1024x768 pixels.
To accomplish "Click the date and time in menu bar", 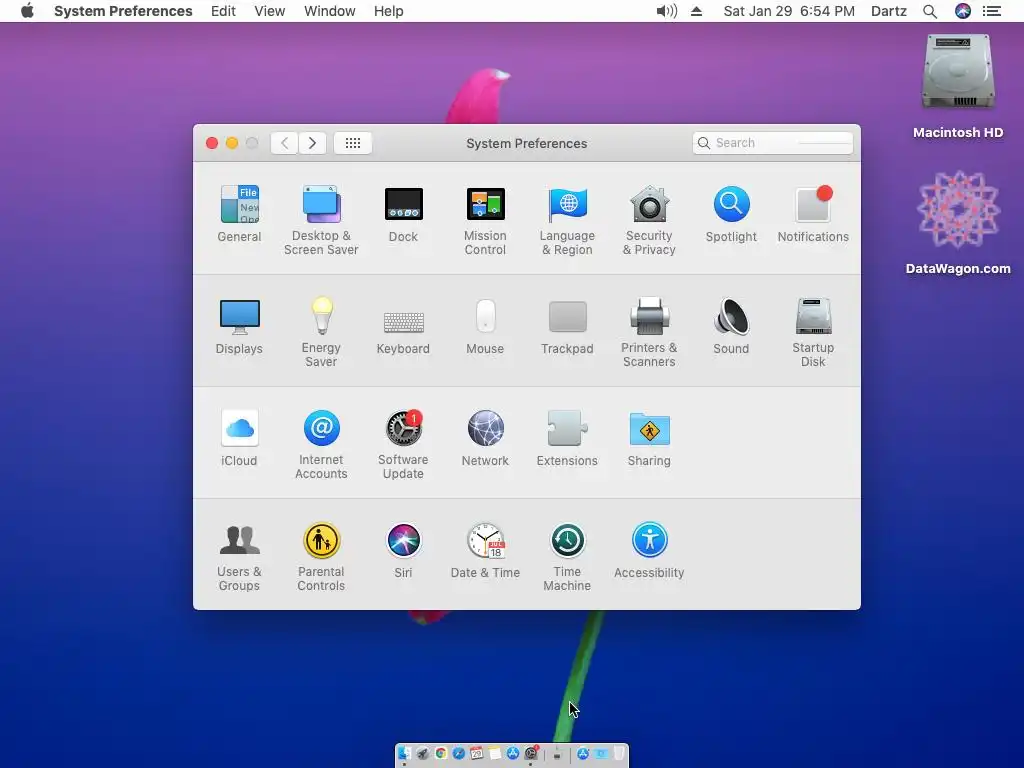I will (789, 11).
